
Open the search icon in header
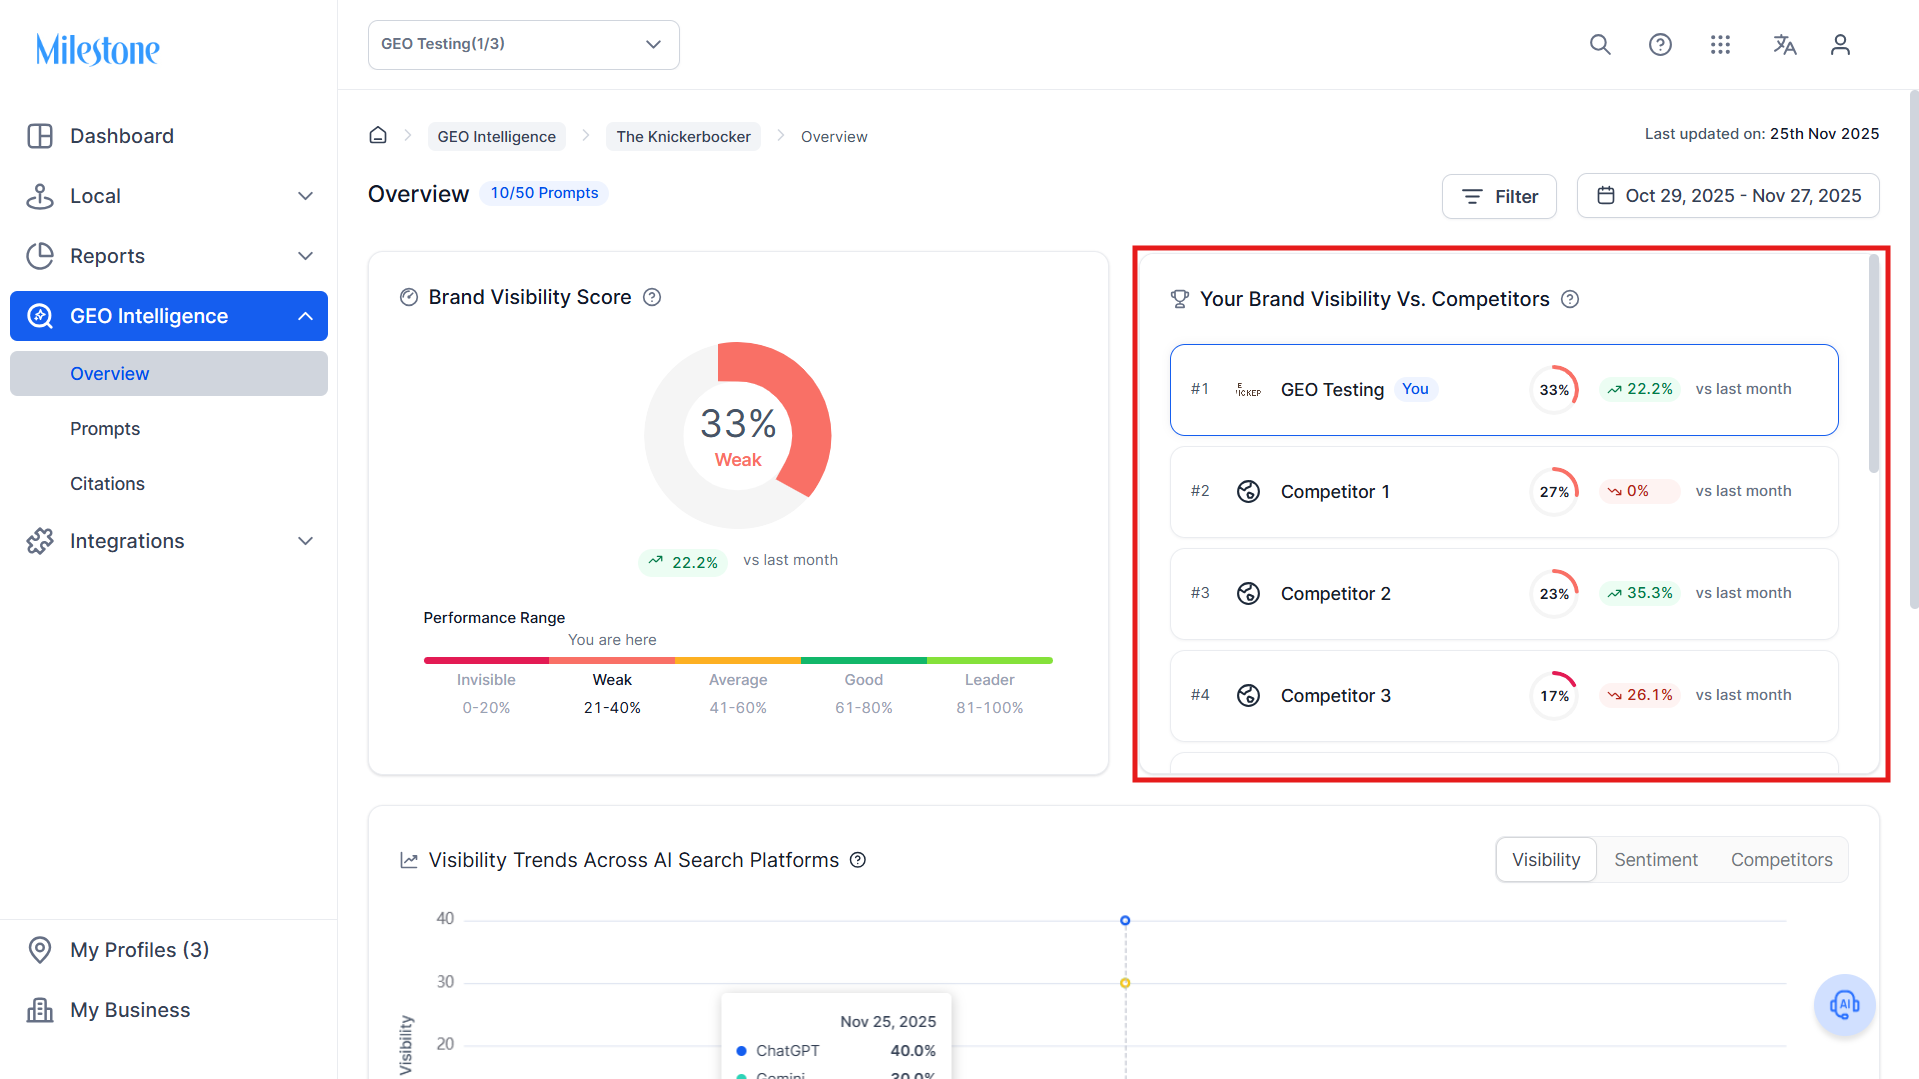[x=1600, y=45]
